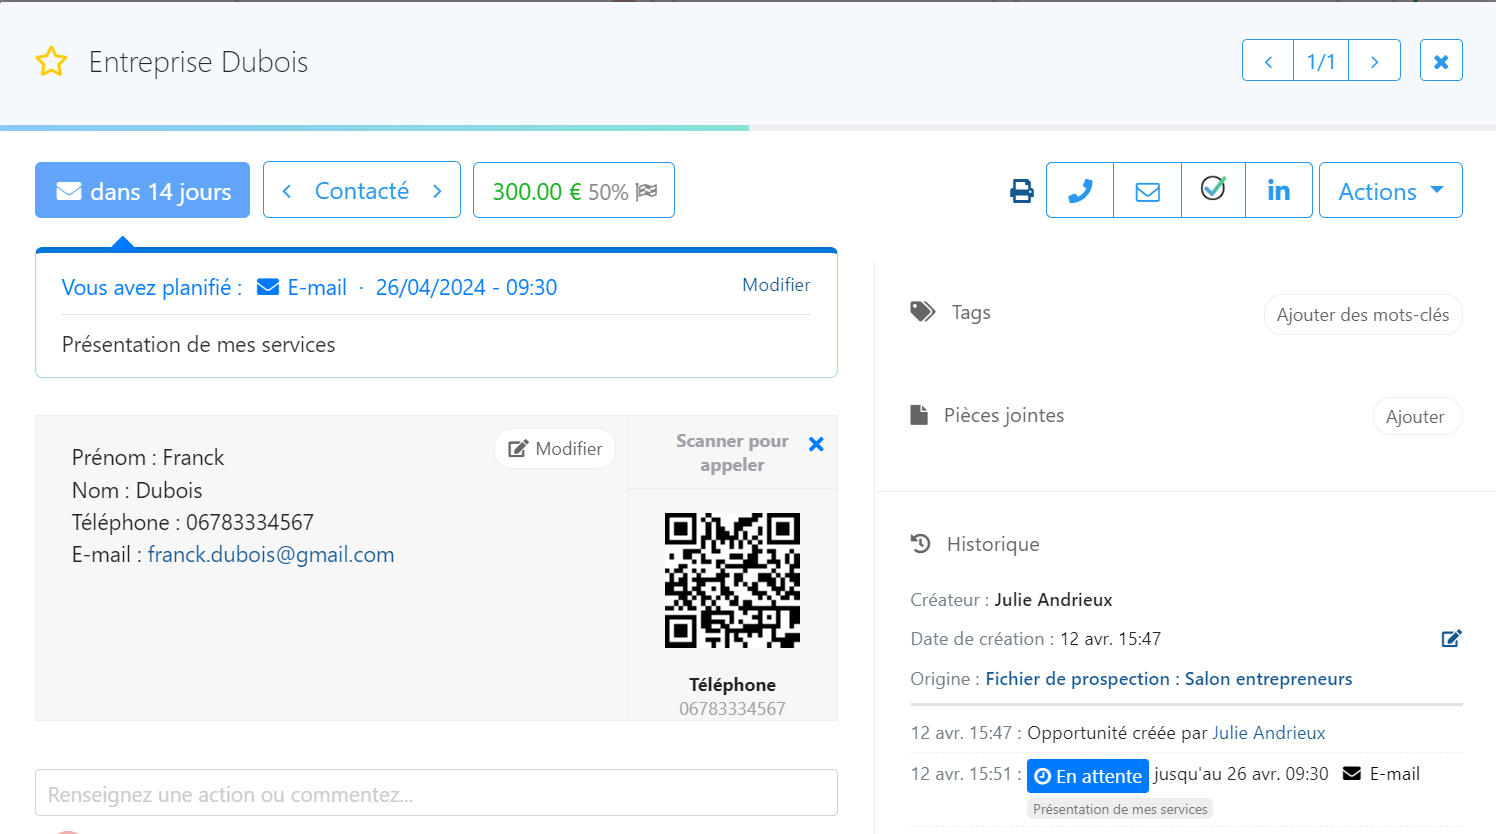
Task: Focus the 'Renseignez une action ou commentez' field
Action: coord(436,793)
